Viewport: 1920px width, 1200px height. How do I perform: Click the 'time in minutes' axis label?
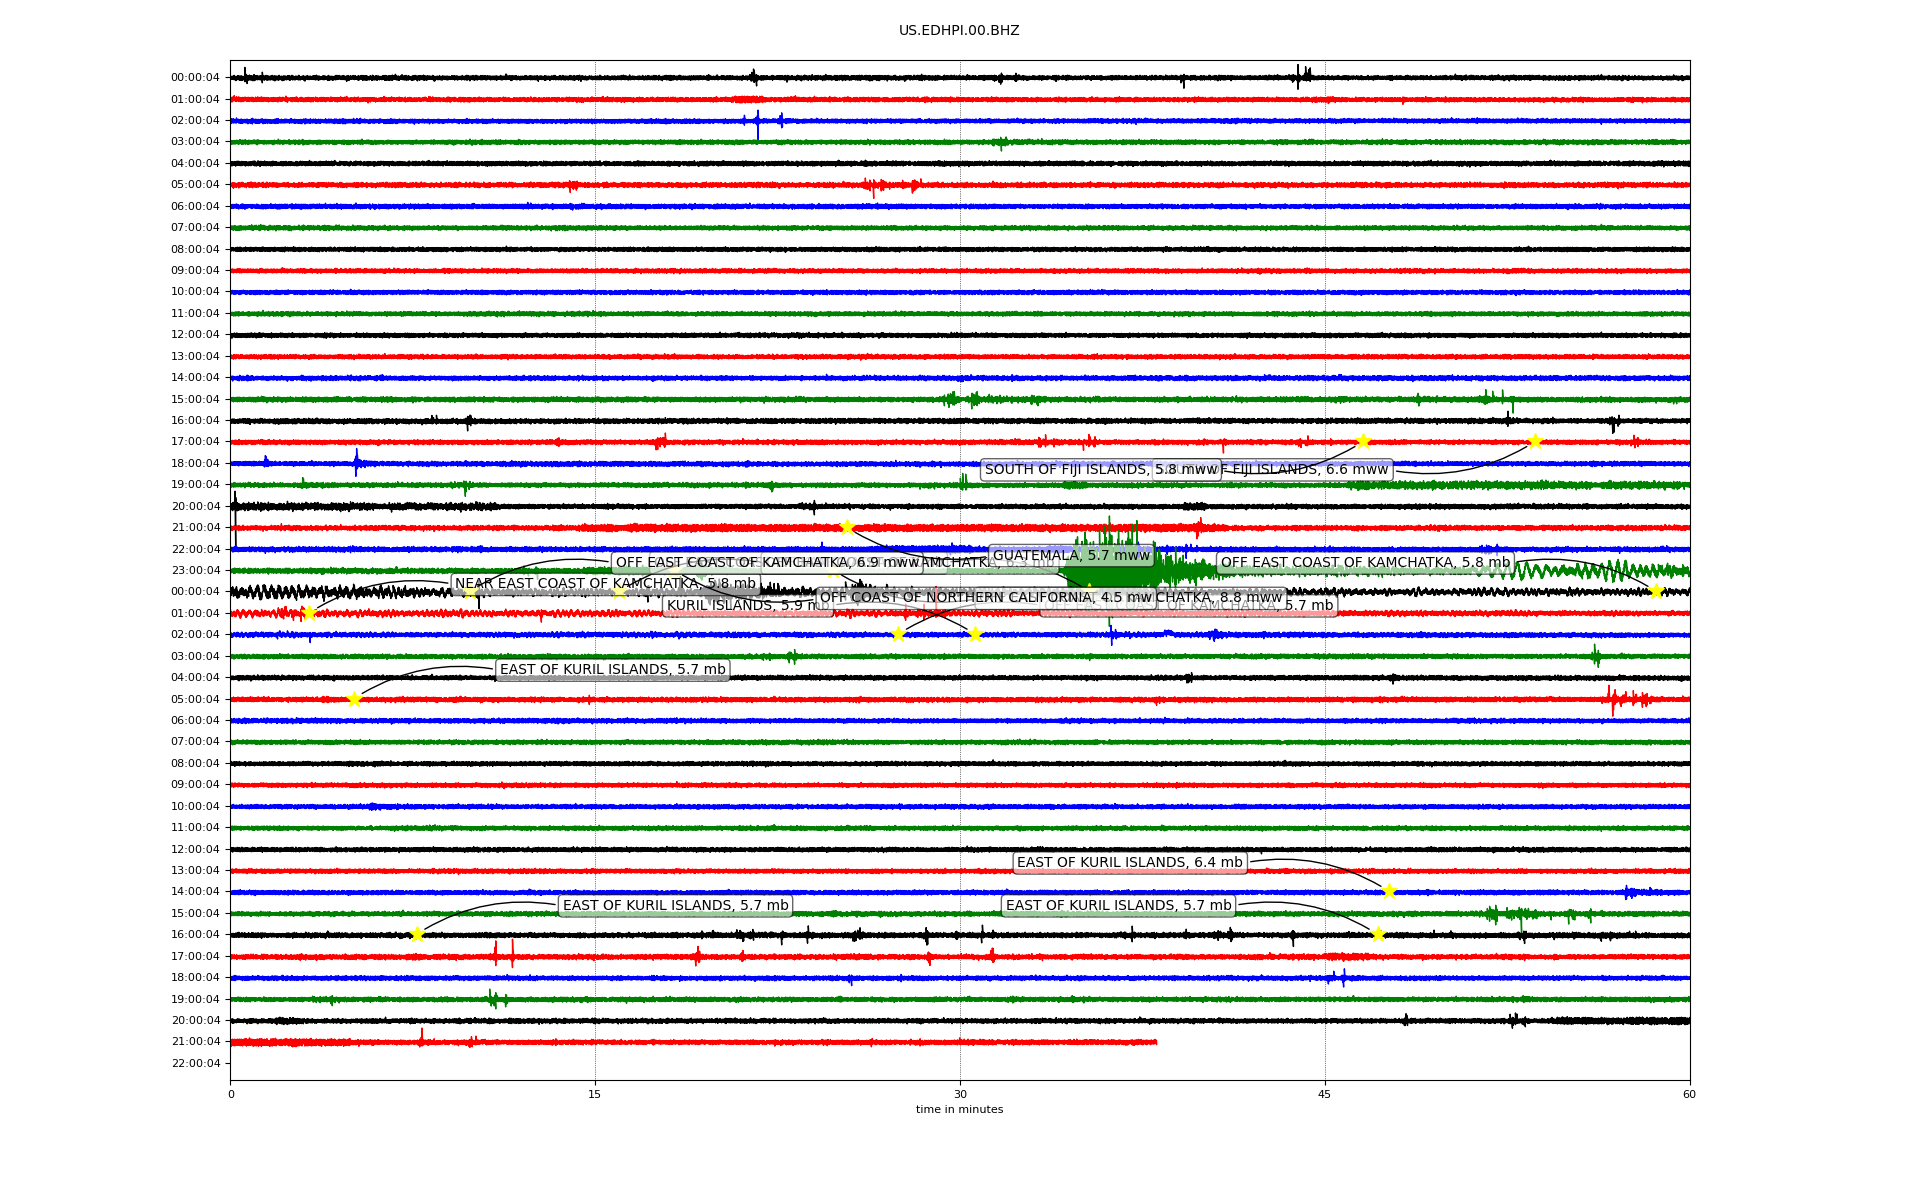tap(959, 1109)
